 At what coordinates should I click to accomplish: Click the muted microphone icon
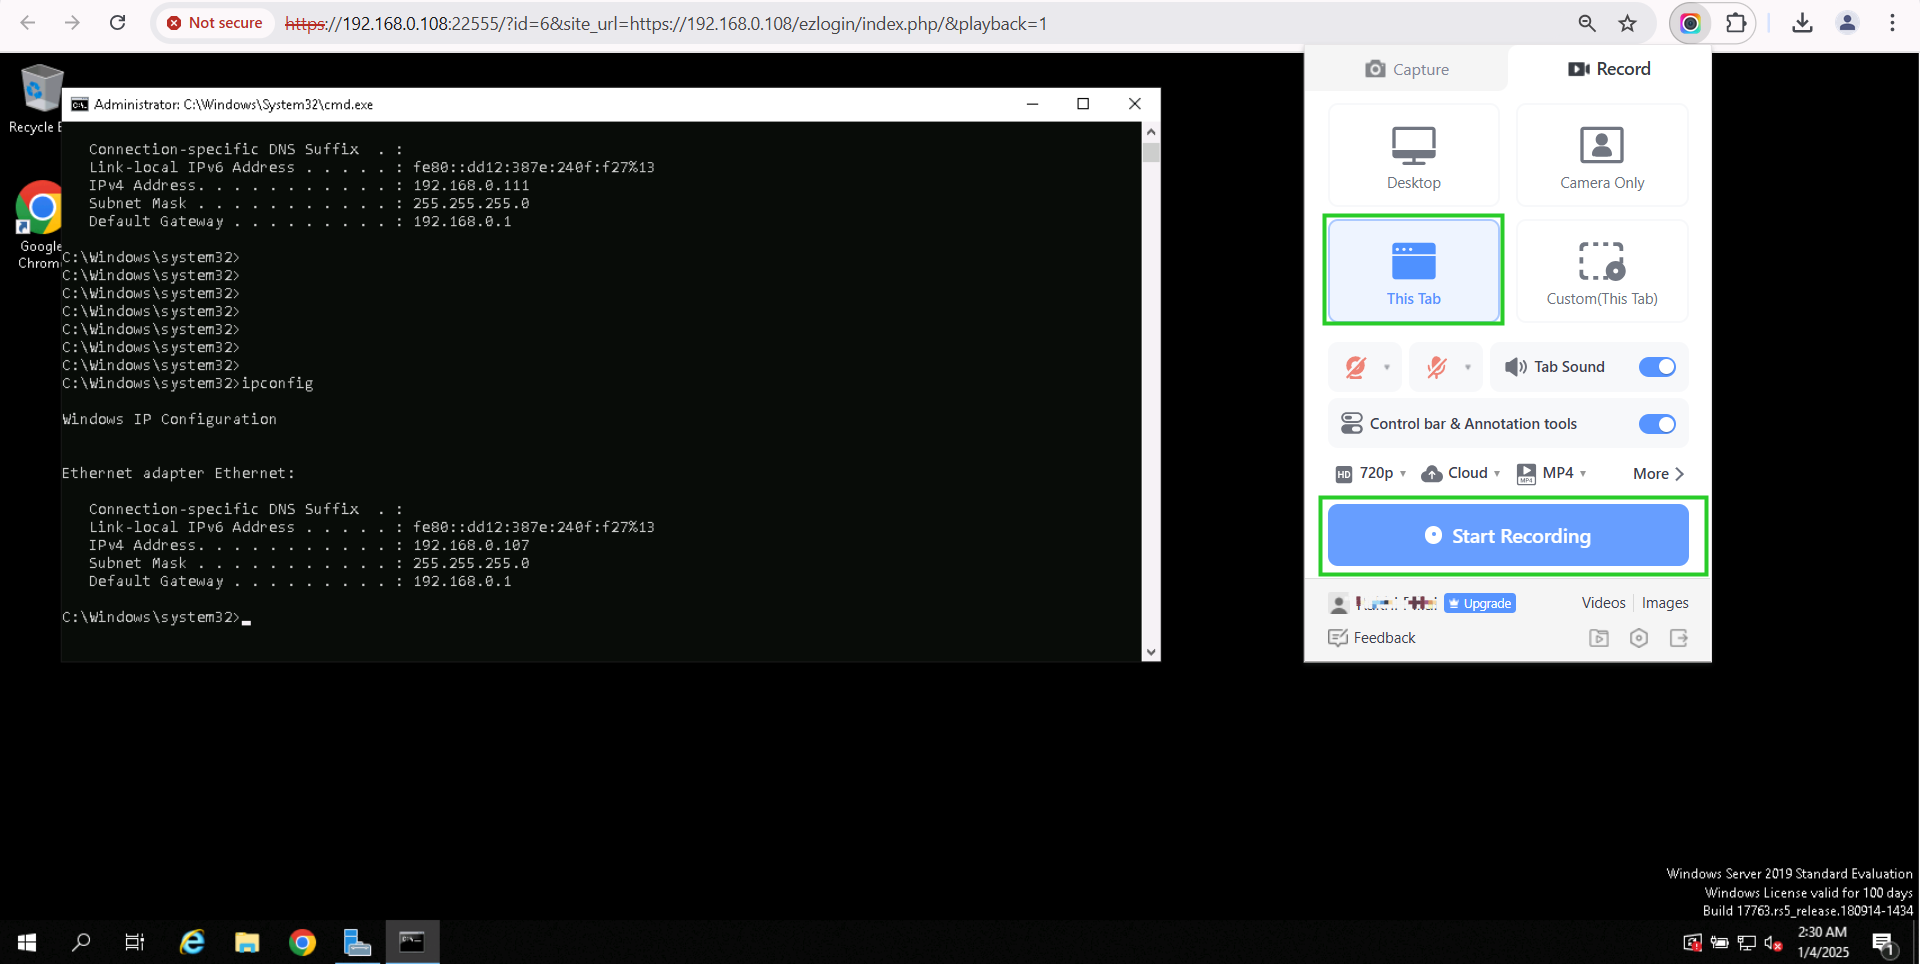click(1437, 367)
